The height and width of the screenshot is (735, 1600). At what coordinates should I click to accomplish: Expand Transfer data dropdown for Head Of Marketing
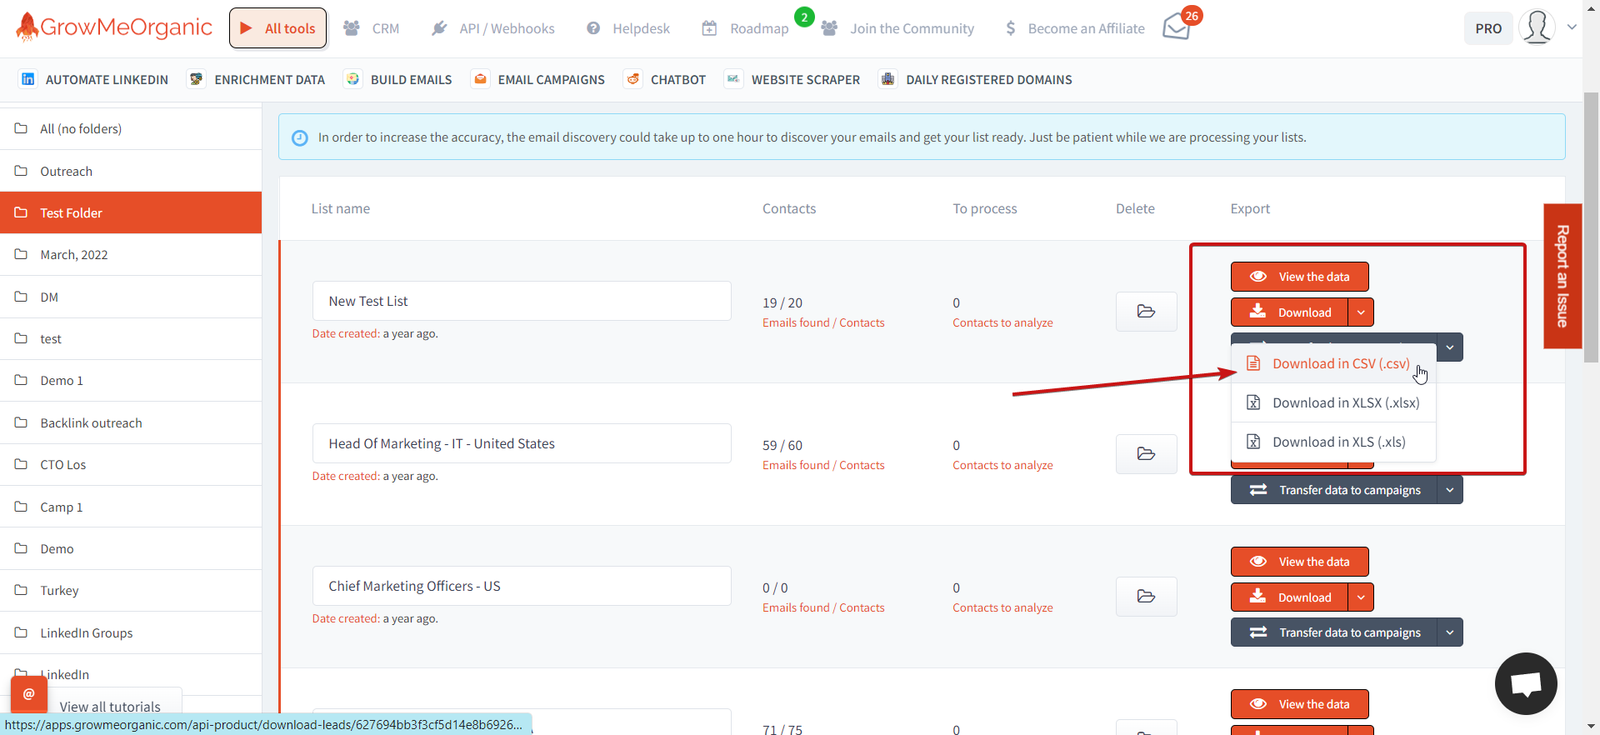[1450, 490]
